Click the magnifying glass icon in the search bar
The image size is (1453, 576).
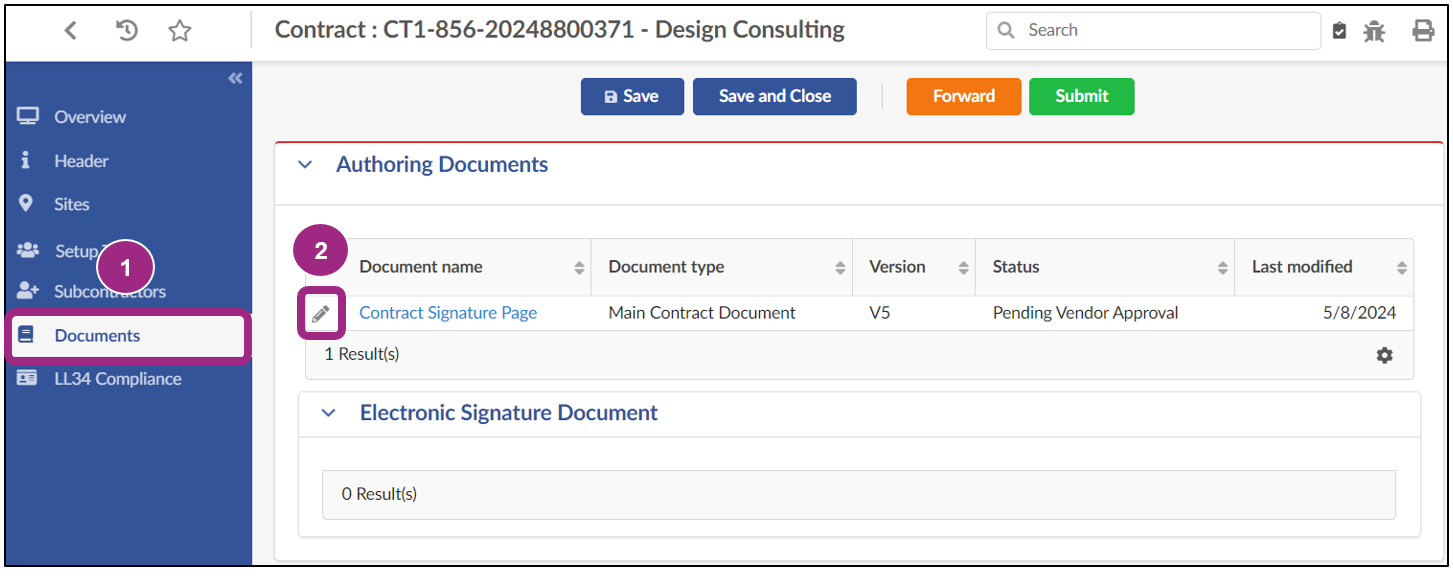[1006, 30]
